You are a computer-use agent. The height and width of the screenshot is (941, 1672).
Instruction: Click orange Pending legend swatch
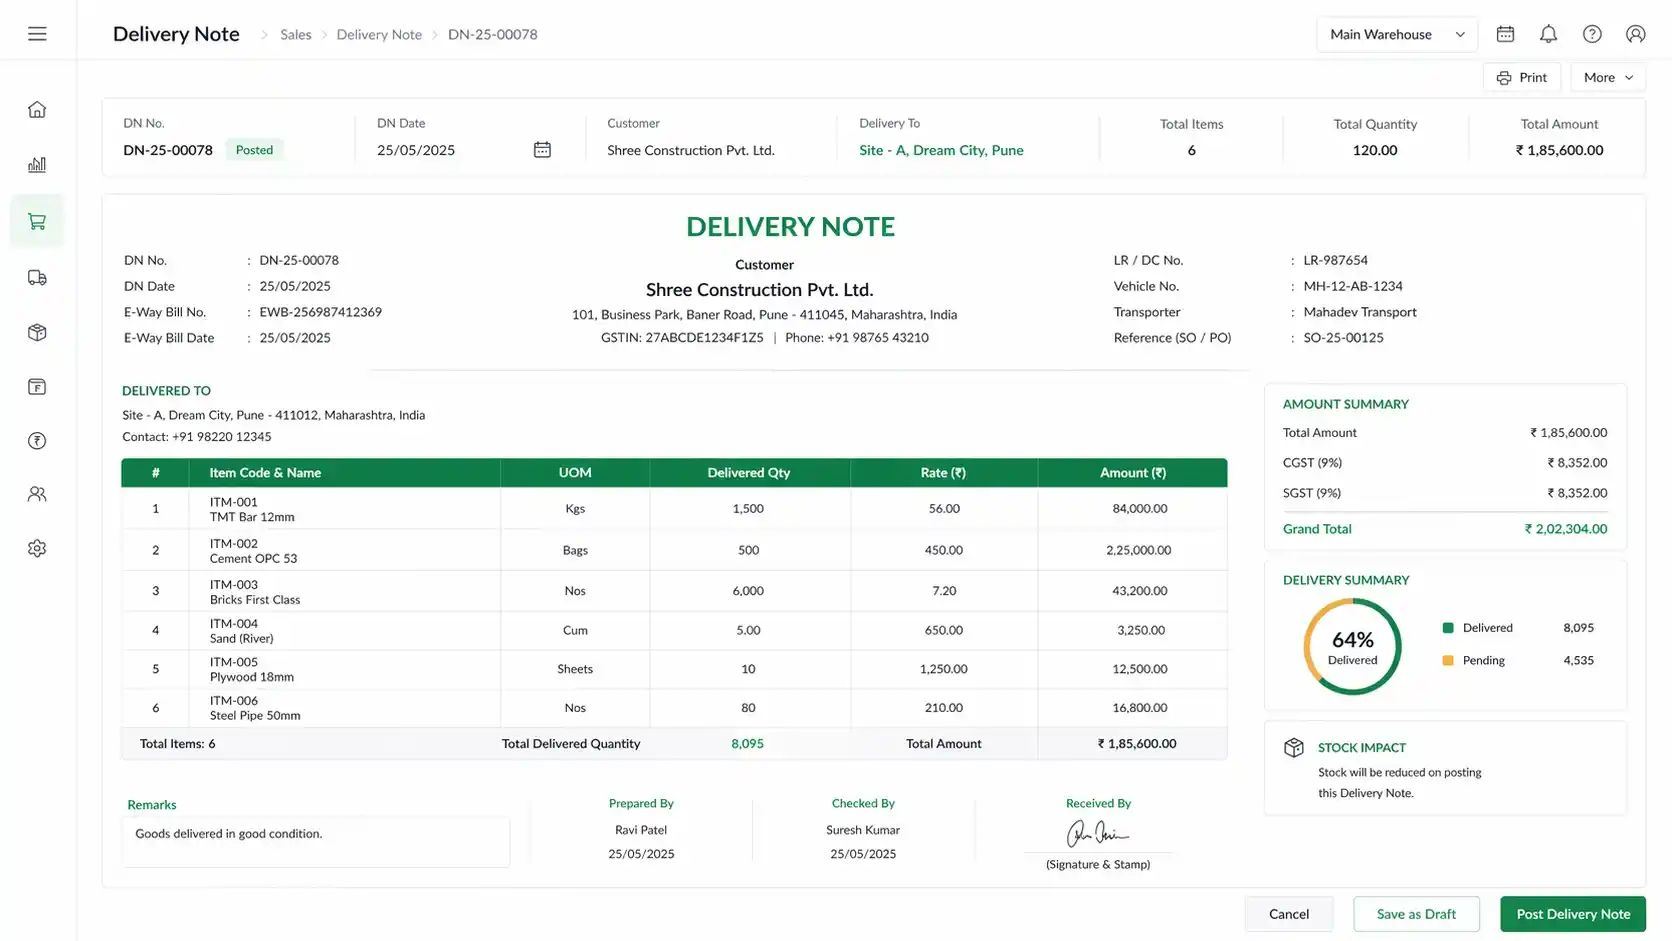click(x=1447, y=660)
